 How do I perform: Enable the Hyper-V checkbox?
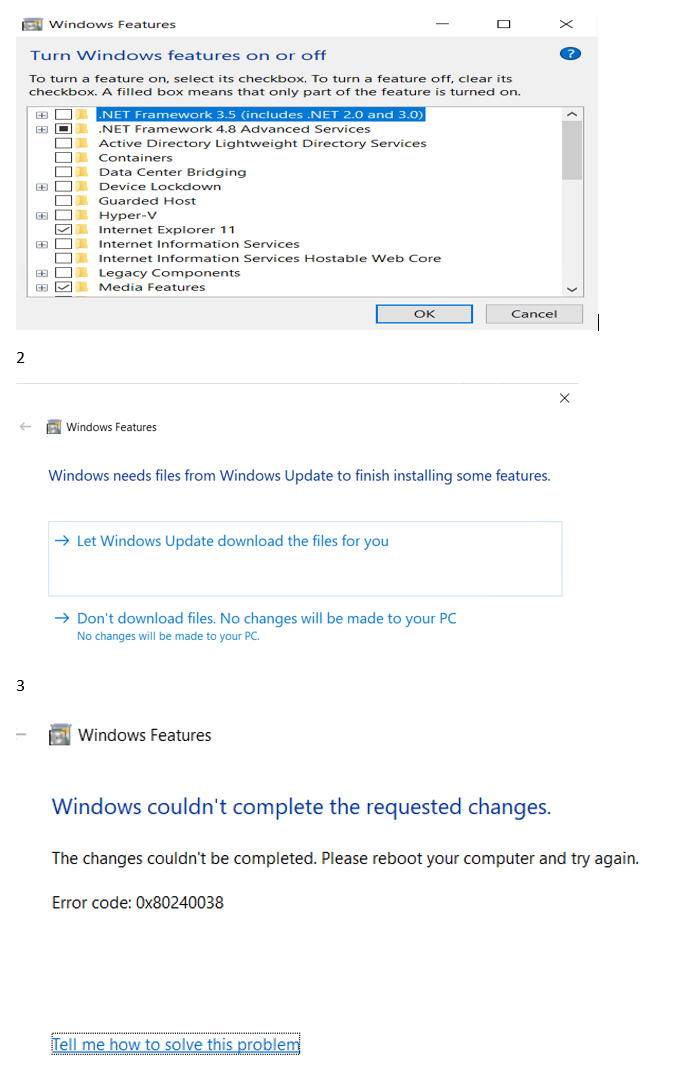coord(64,215)
